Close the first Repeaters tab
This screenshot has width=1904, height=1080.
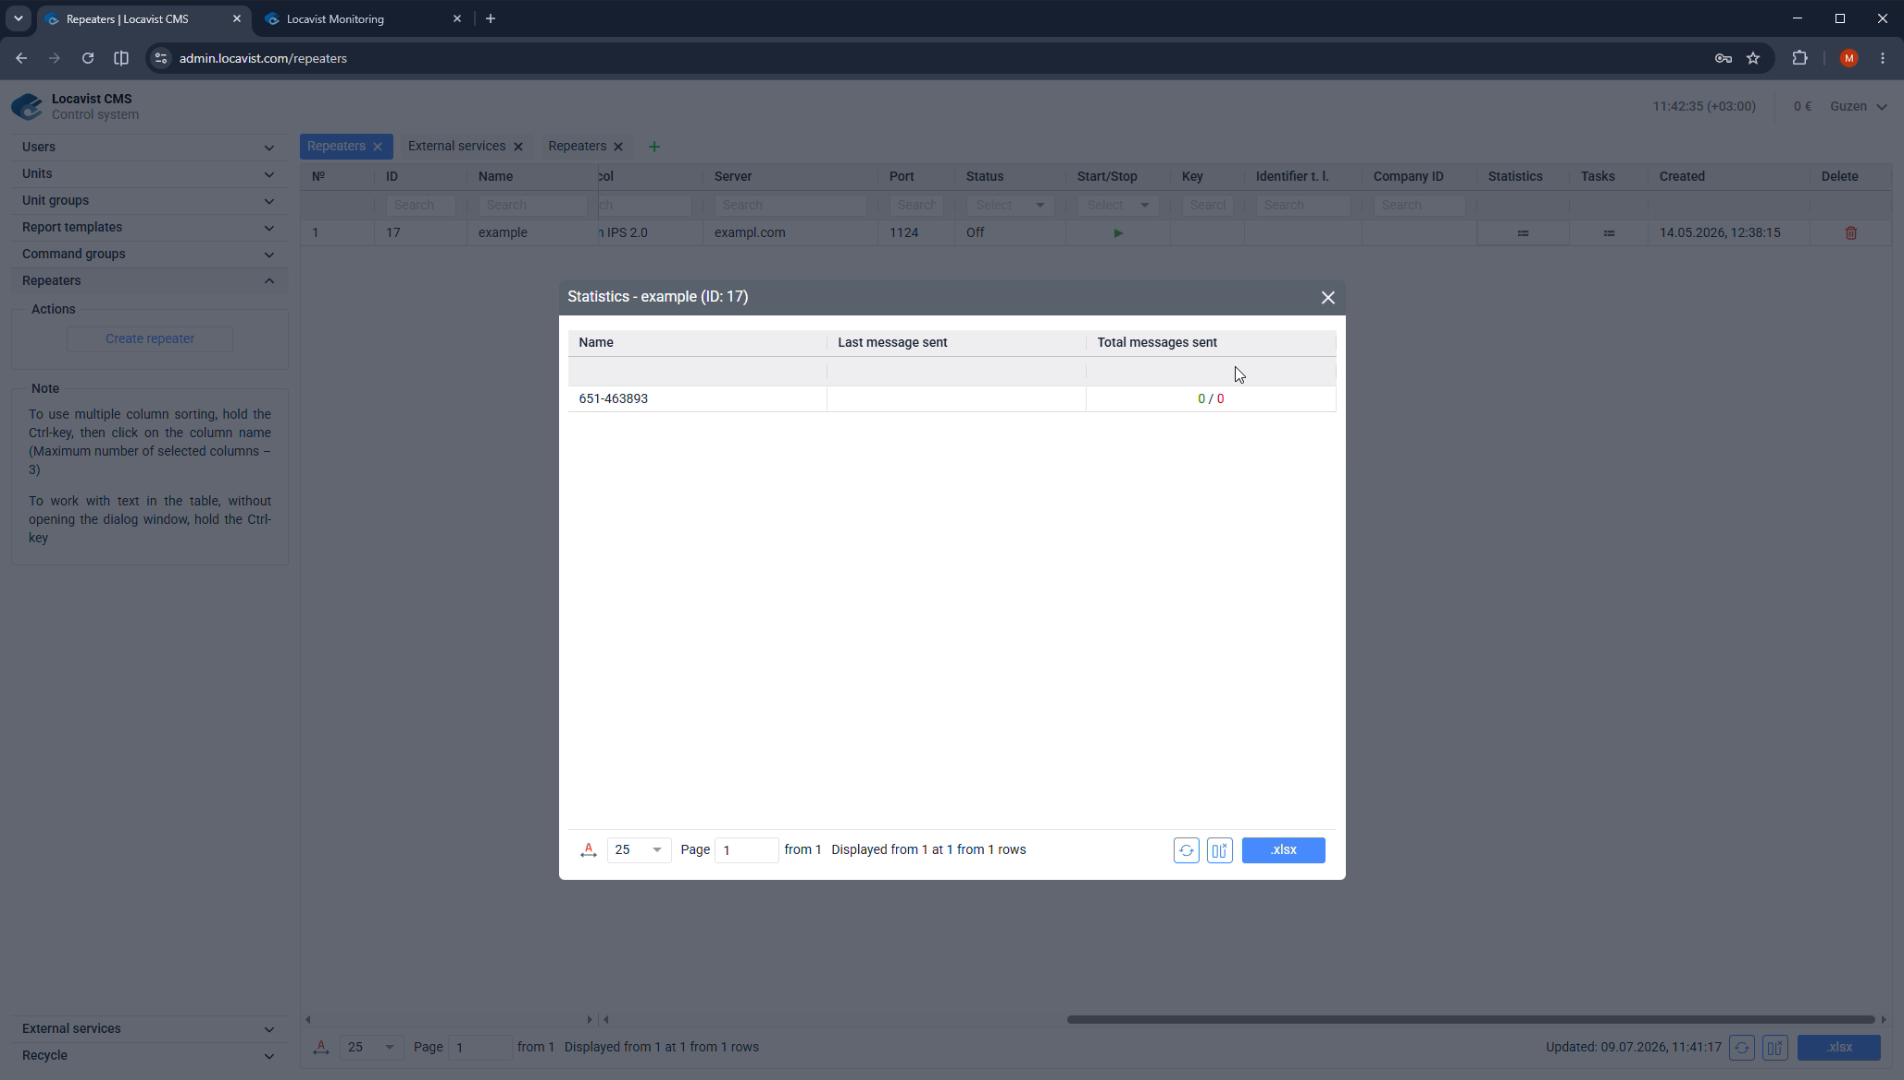[377, 147]
